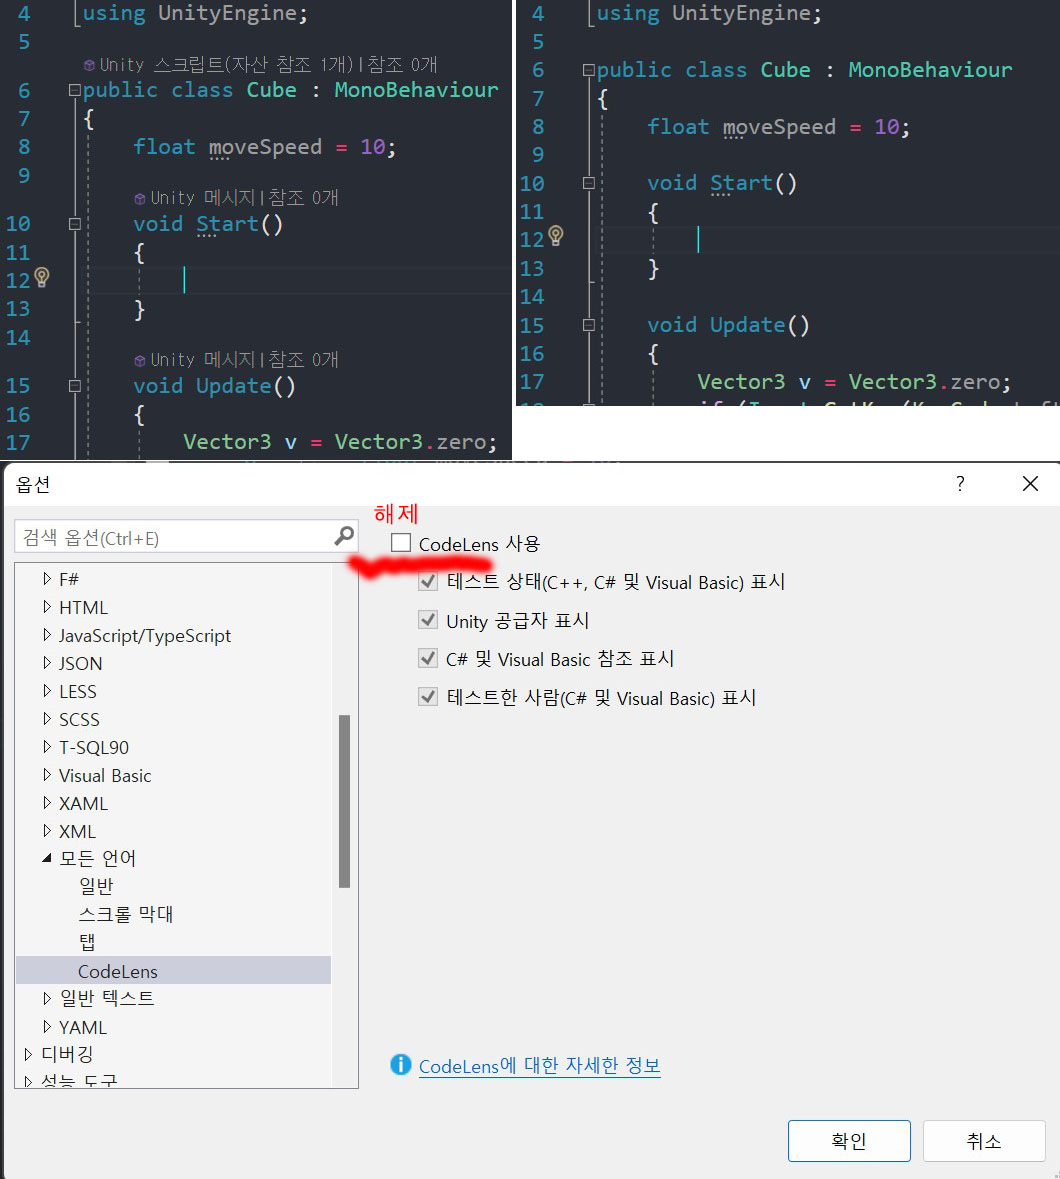The width and height of the screenshot is (1060, 1179).
Task: Click Unity message CodeLens icon above Start
Action: pos(140,199)
